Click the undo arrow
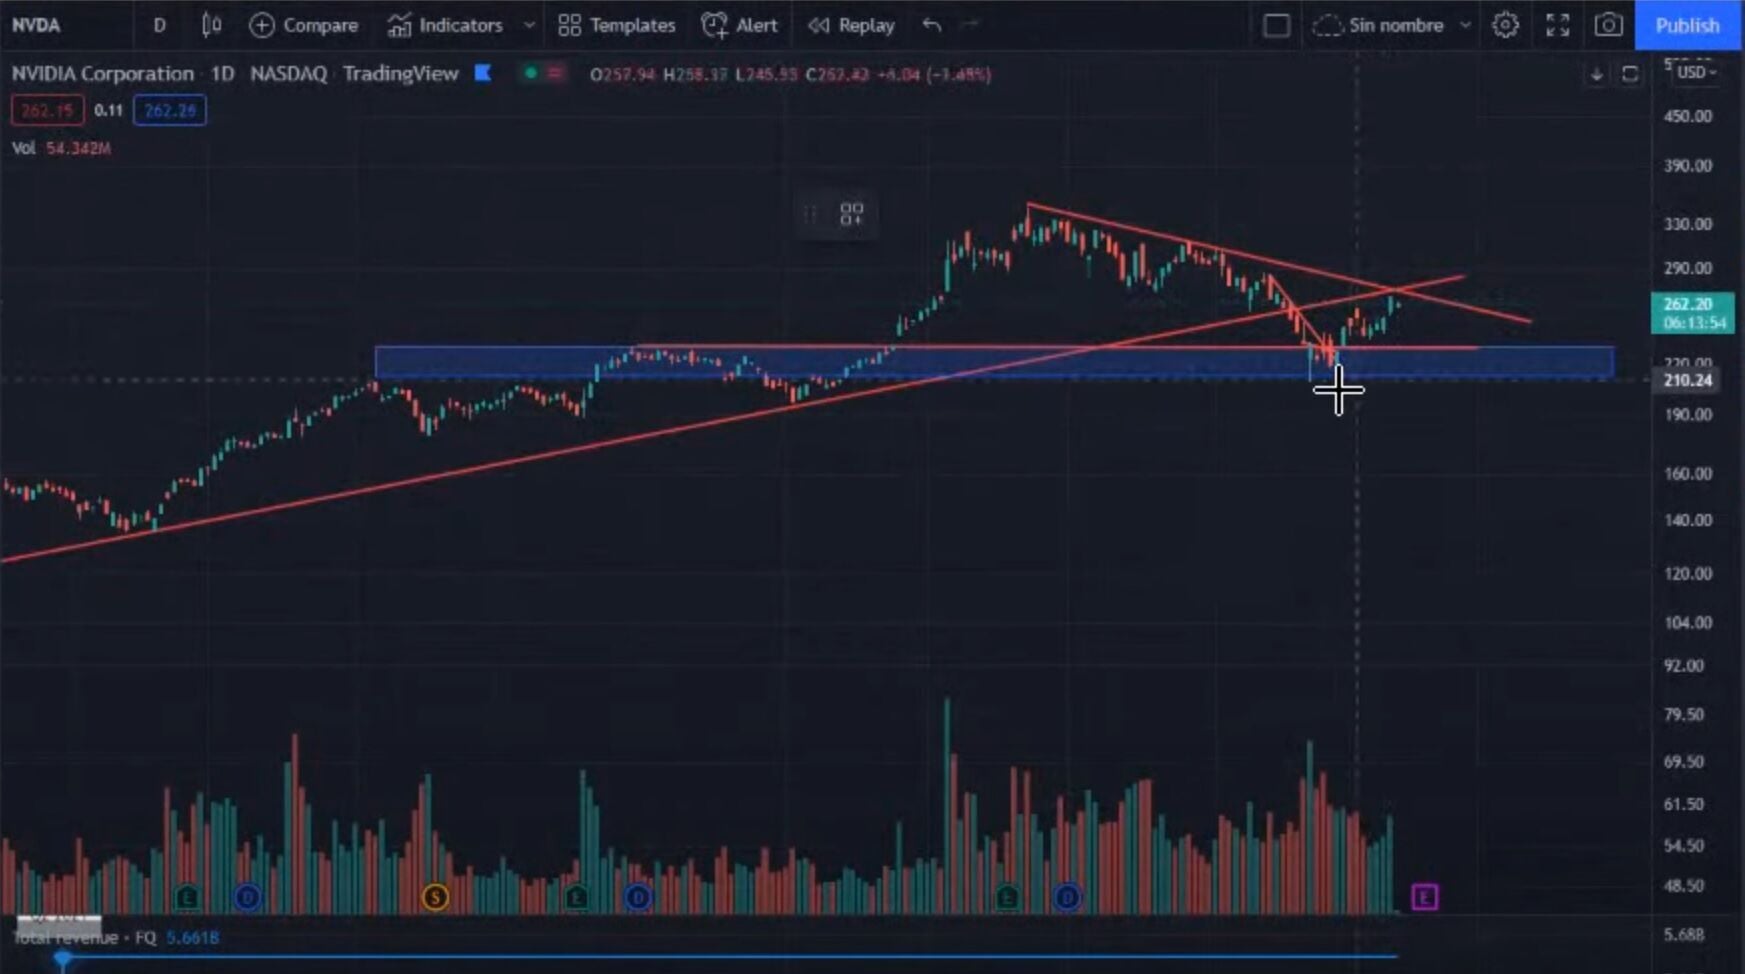Screen dimensions: 1745x974 coord(932,25)
